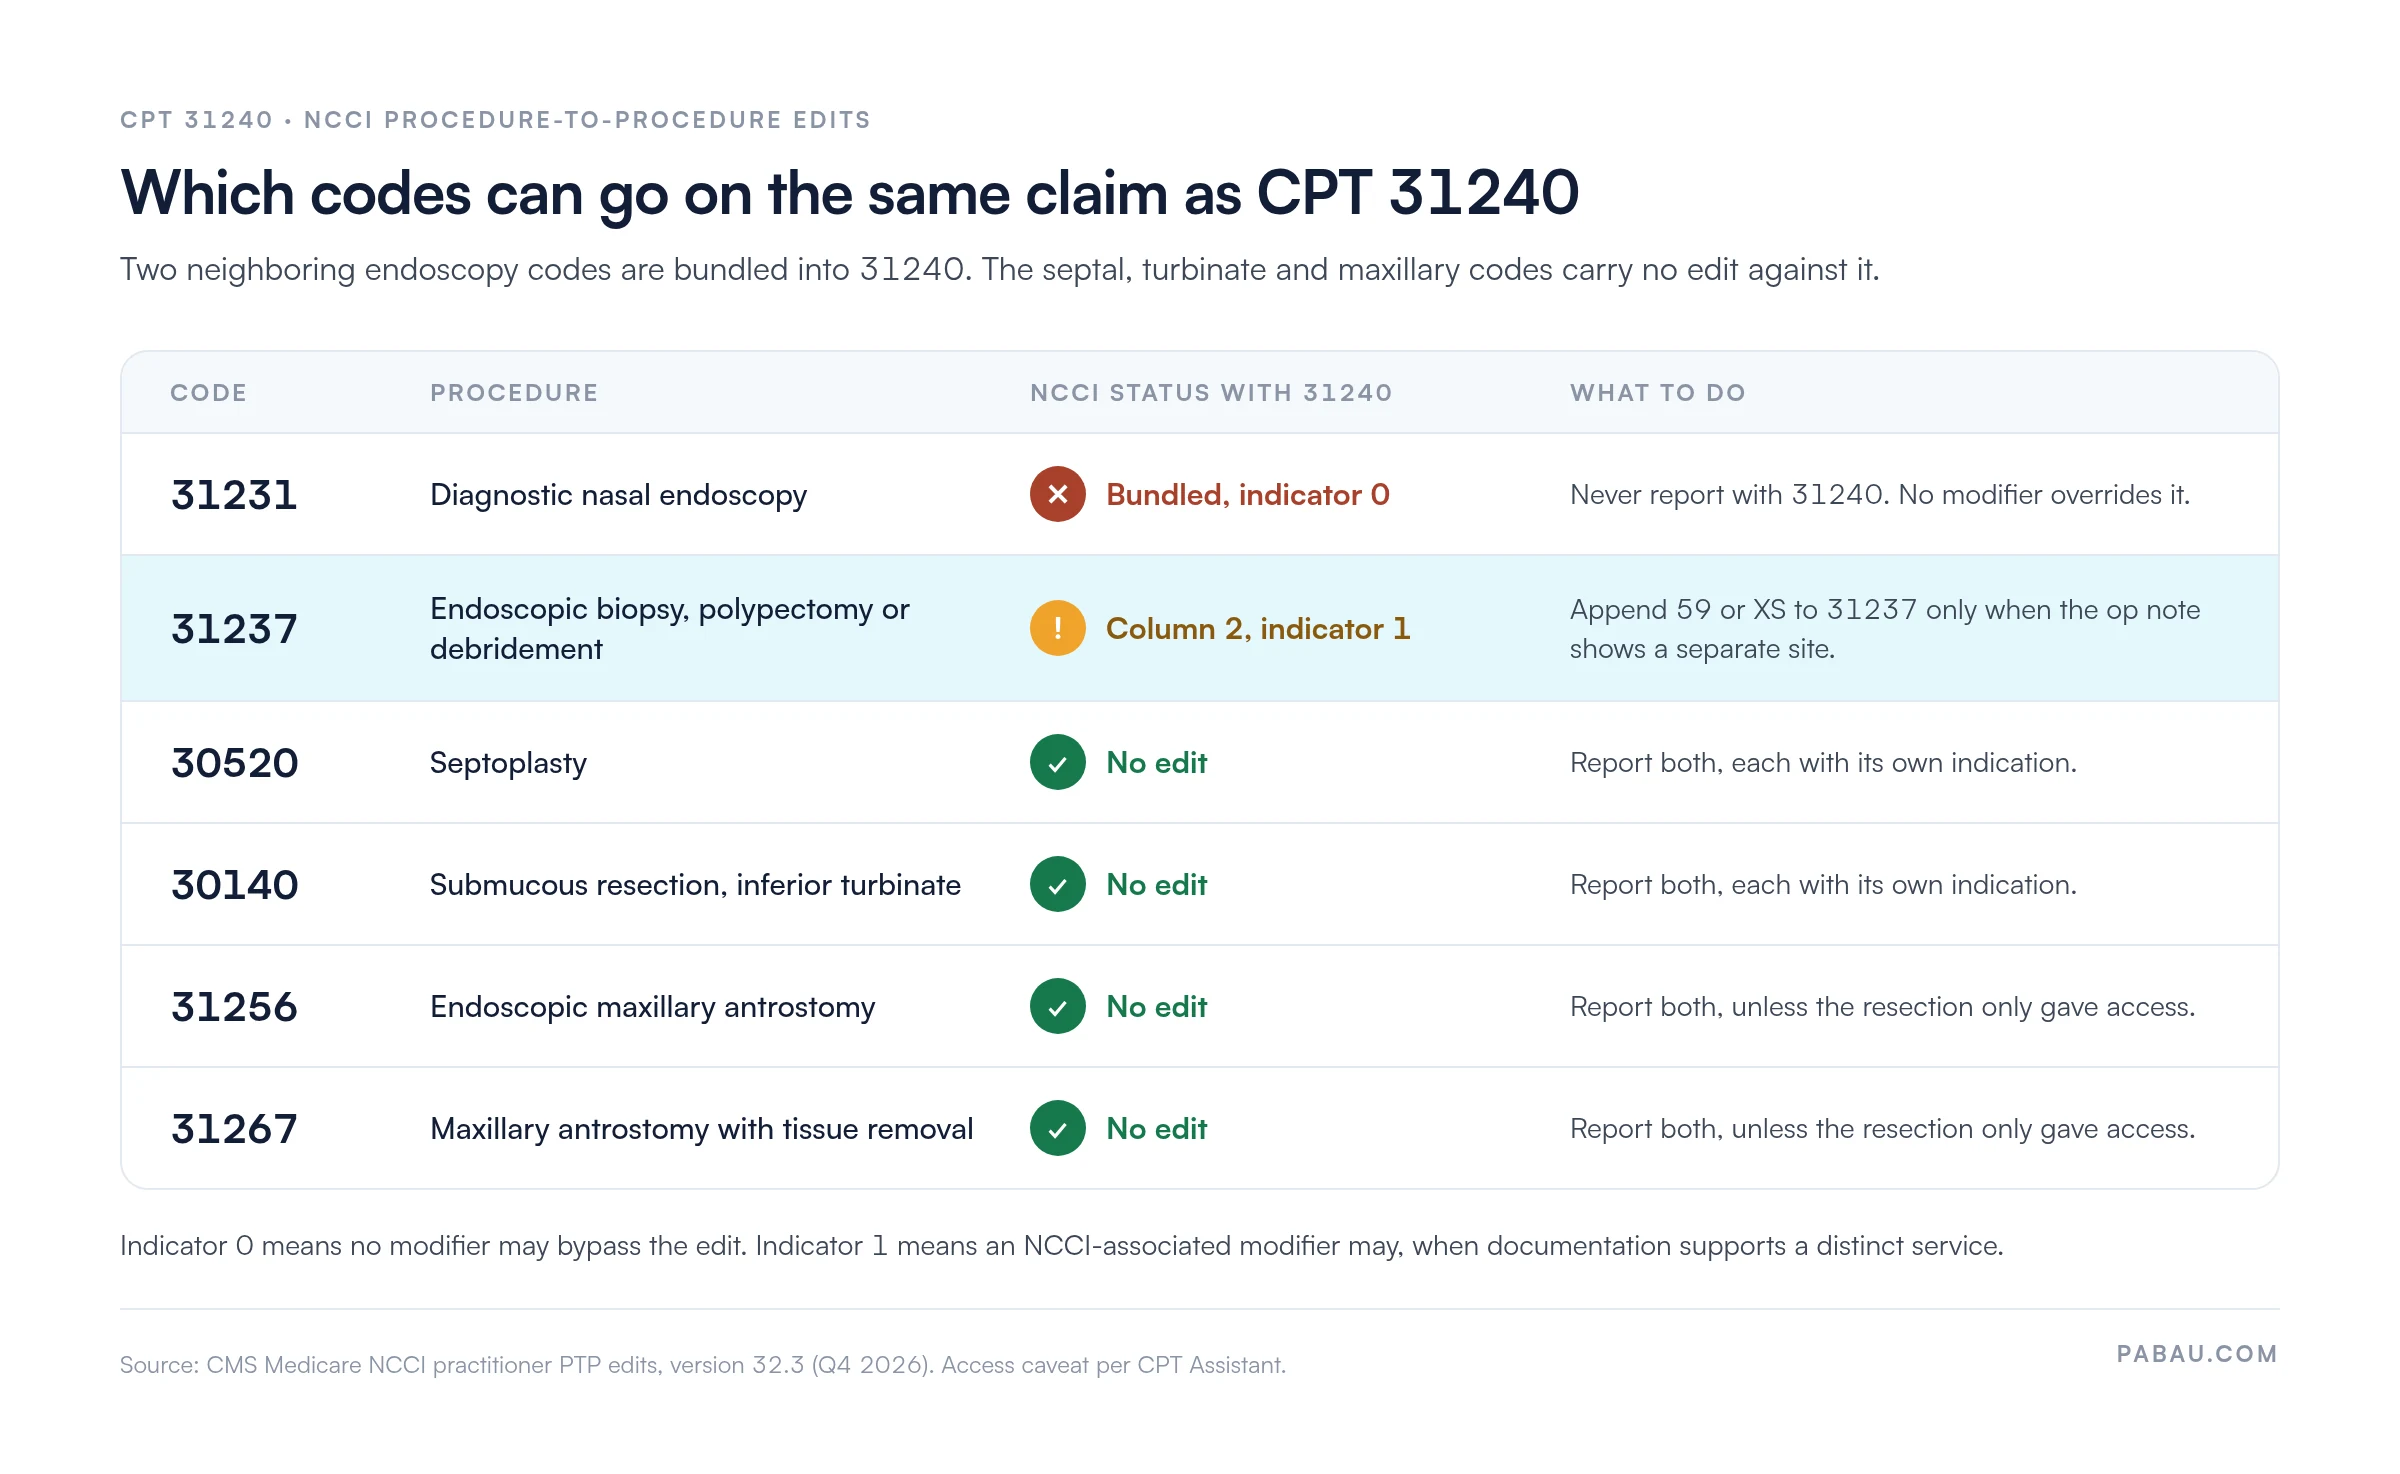Click Maxillary antrostomy with tissue removal
This screenshot has height=1474, width=2400.
(701, 1129)
